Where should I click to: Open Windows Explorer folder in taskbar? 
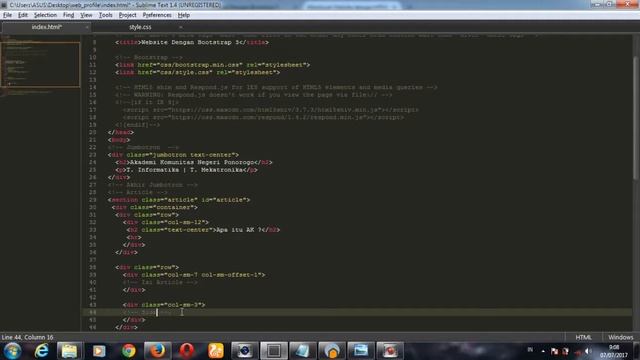(69, 351)
